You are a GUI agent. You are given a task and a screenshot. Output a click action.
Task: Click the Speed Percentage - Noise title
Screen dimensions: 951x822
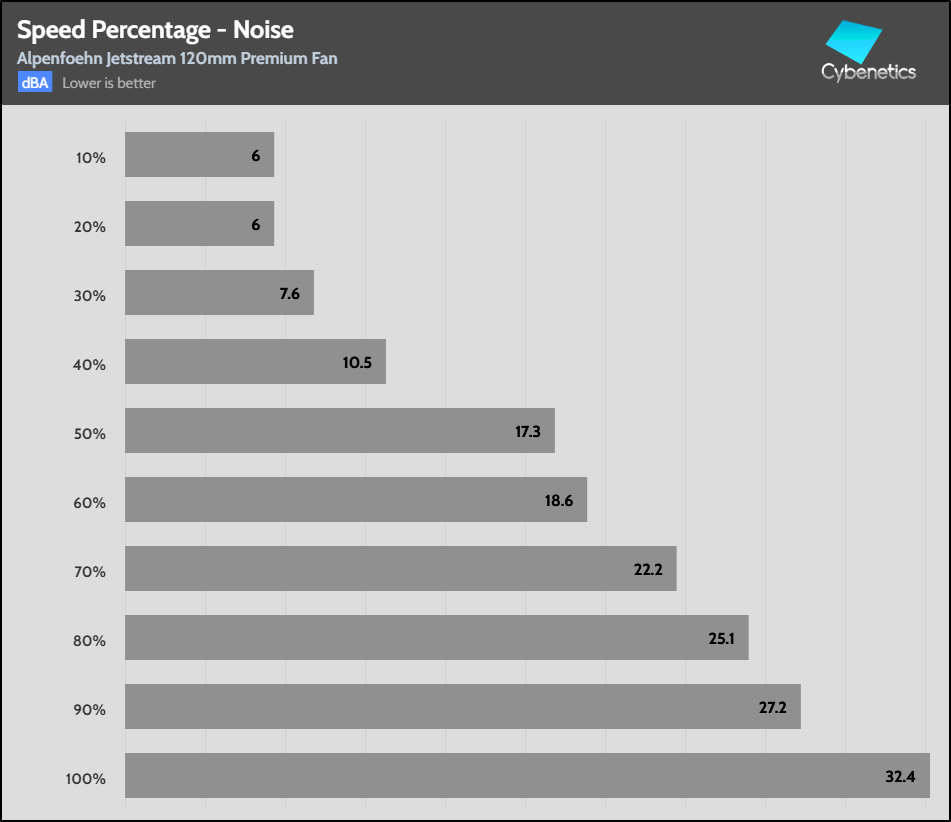[155, 31]
